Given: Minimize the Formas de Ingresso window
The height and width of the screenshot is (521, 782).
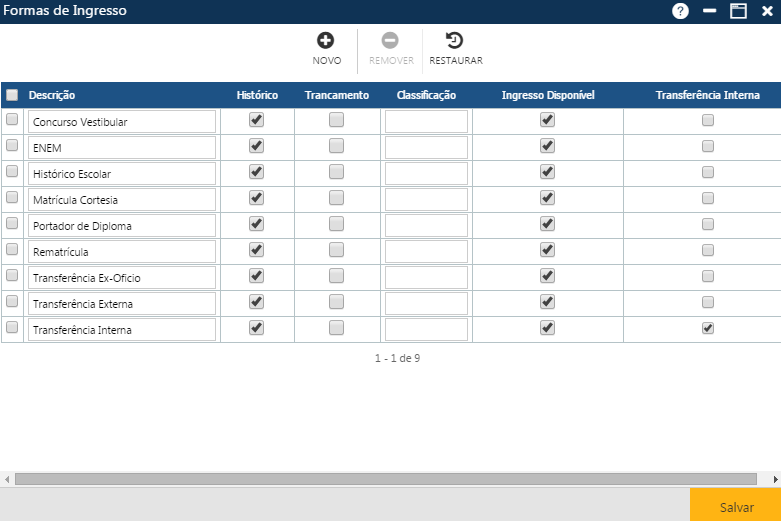Looking at the screenshot, I should 710,11.
